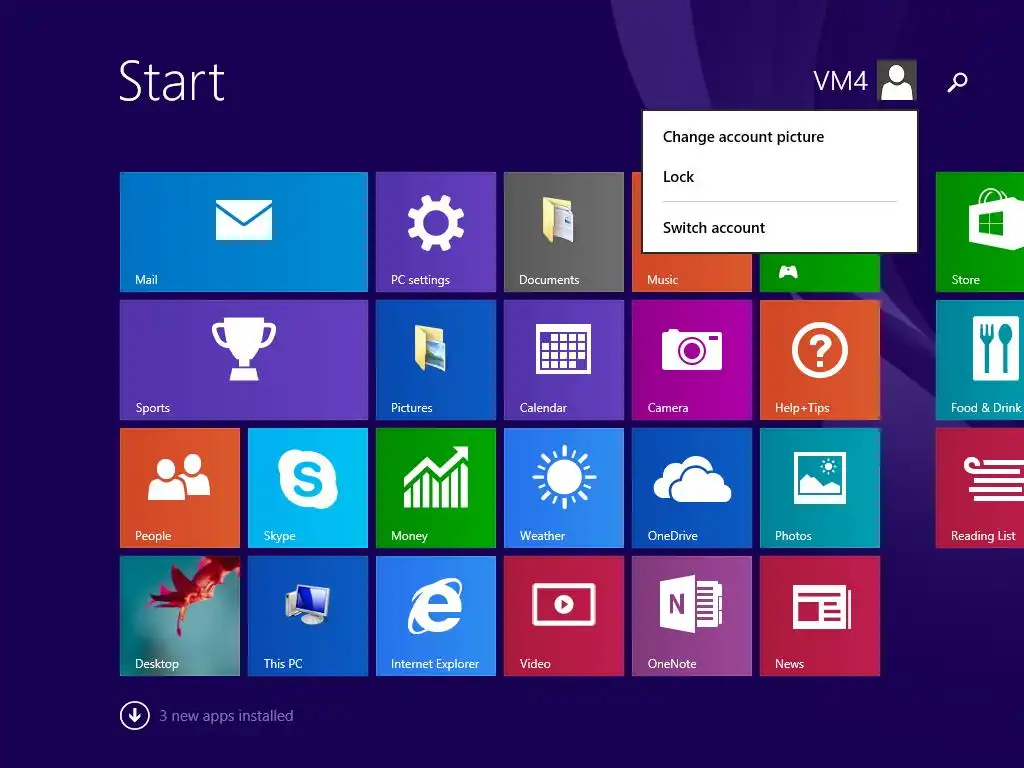Open PC settings tile
Image resolution: width=1024 pixels, height=768 pixels.
436,232
